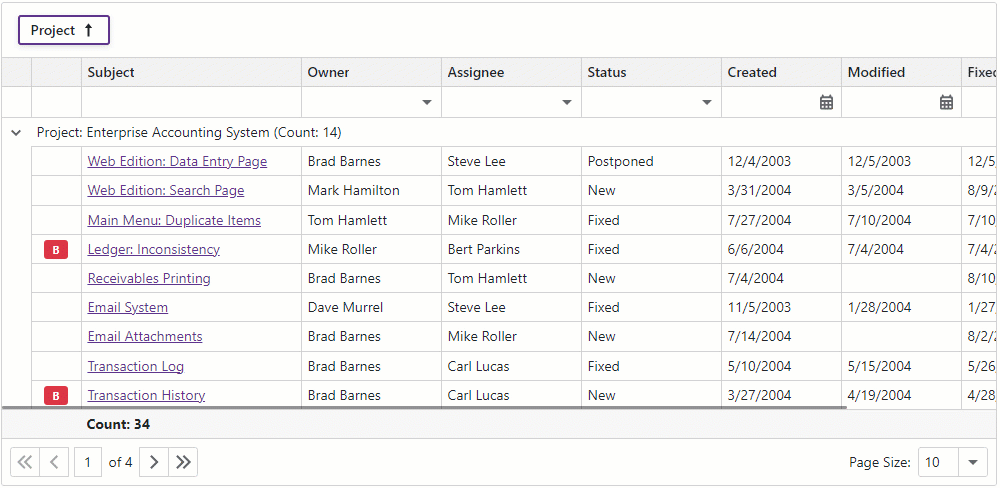Click red B badge on Ledger: Inconsistency row
The width and height of the screenshot is (1000, 488).
point(56,250)
